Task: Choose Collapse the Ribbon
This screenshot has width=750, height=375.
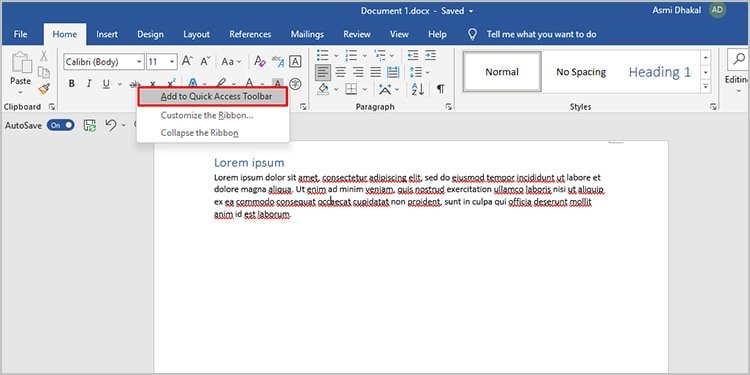Action: click(213, 133)
